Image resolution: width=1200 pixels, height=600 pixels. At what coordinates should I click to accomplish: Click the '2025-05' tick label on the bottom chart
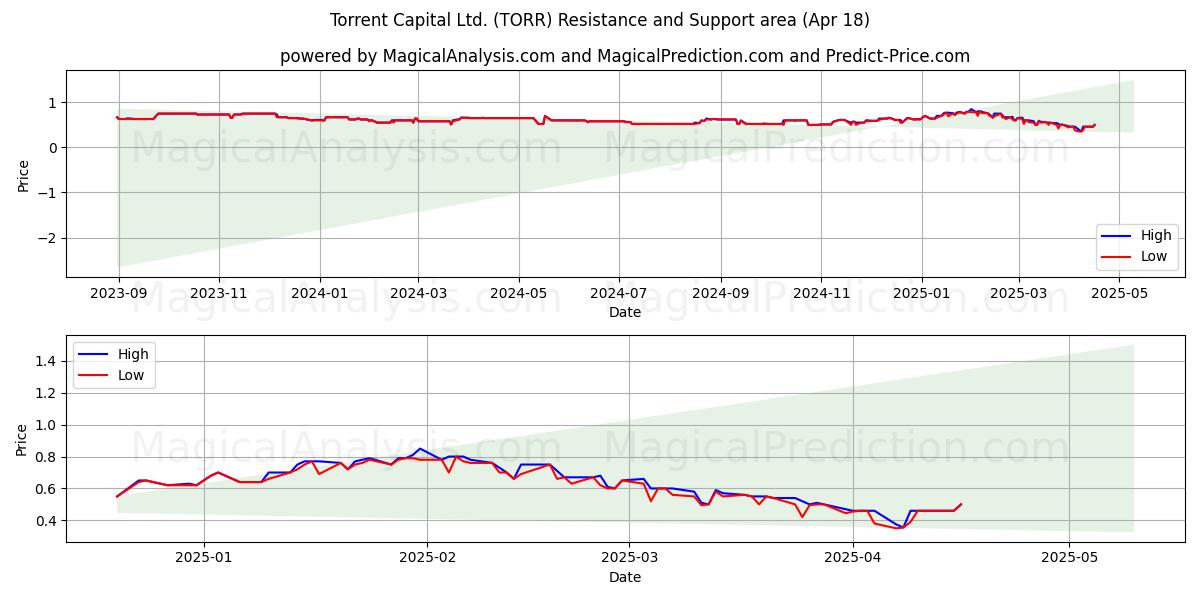tap(1069, 558)
